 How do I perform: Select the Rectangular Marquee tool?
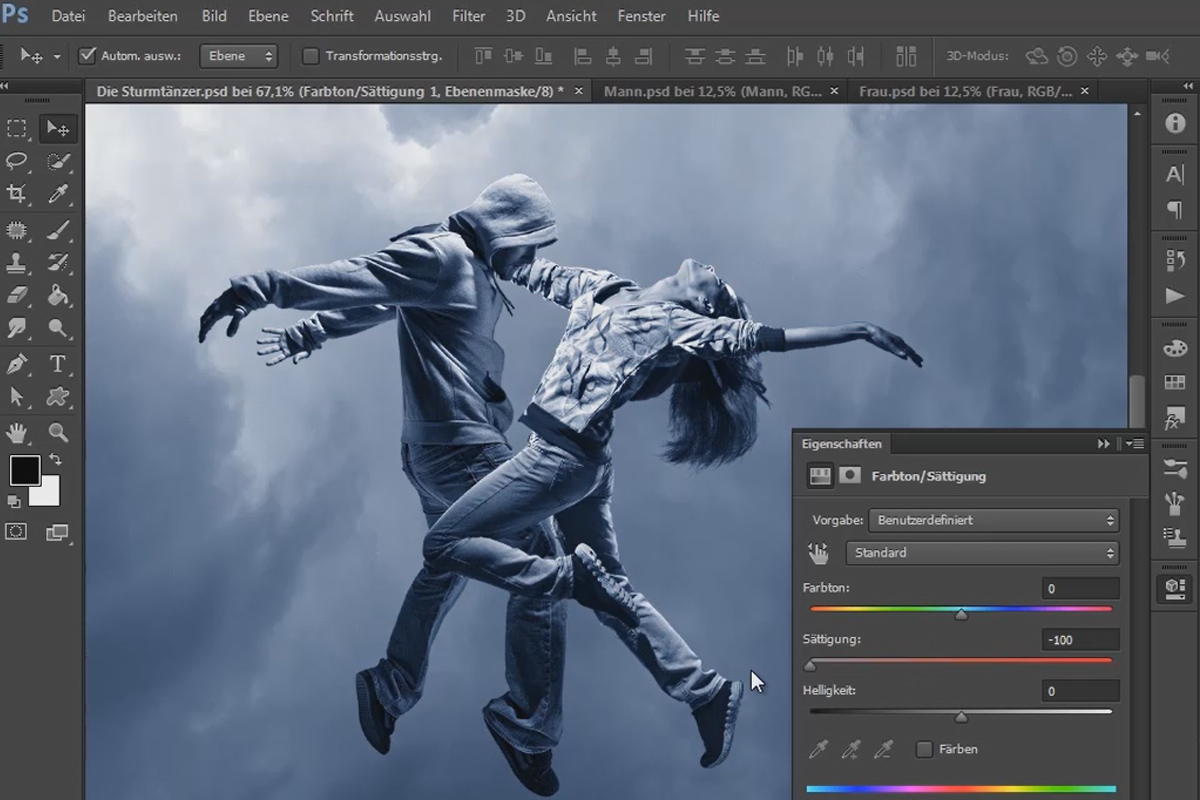(17, 128)
